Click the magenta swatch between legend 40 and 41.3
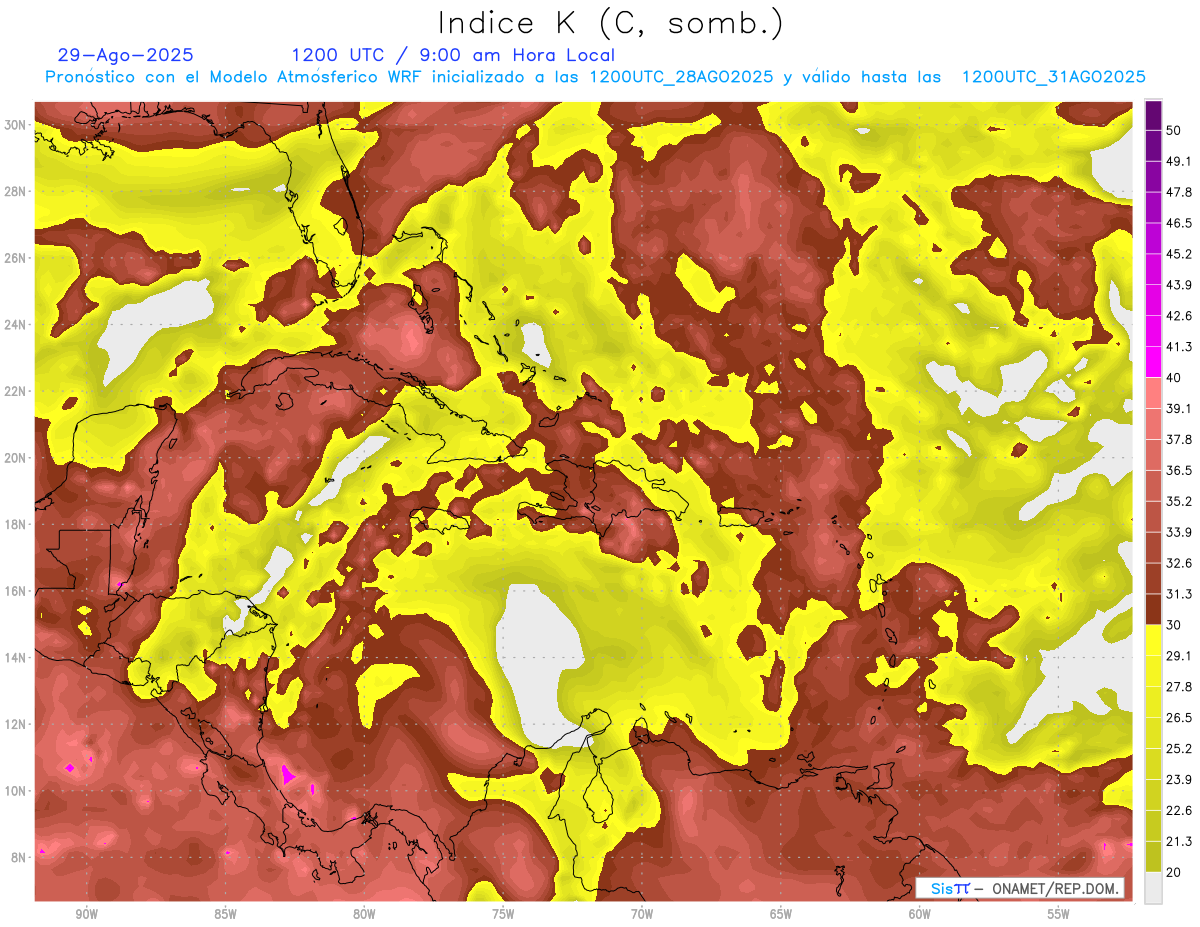Viewport: 1200px width, 927px height. [x=1154, y=361]
